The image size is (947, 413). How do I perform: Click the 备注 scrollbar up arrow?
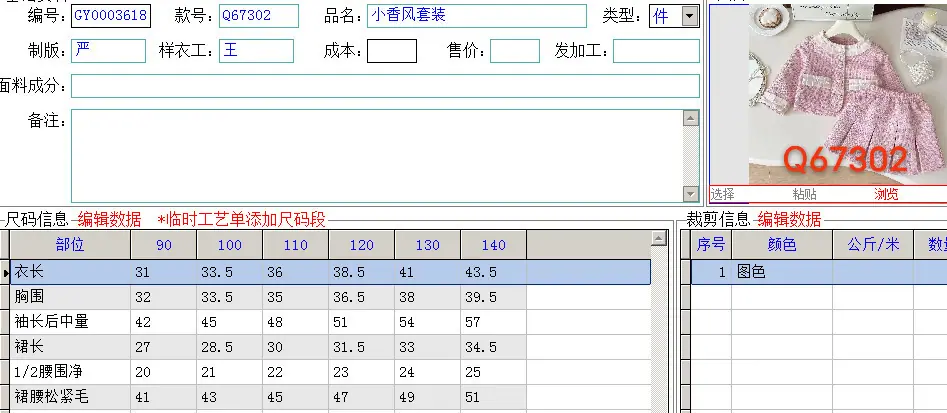click(x=691, y=118)
